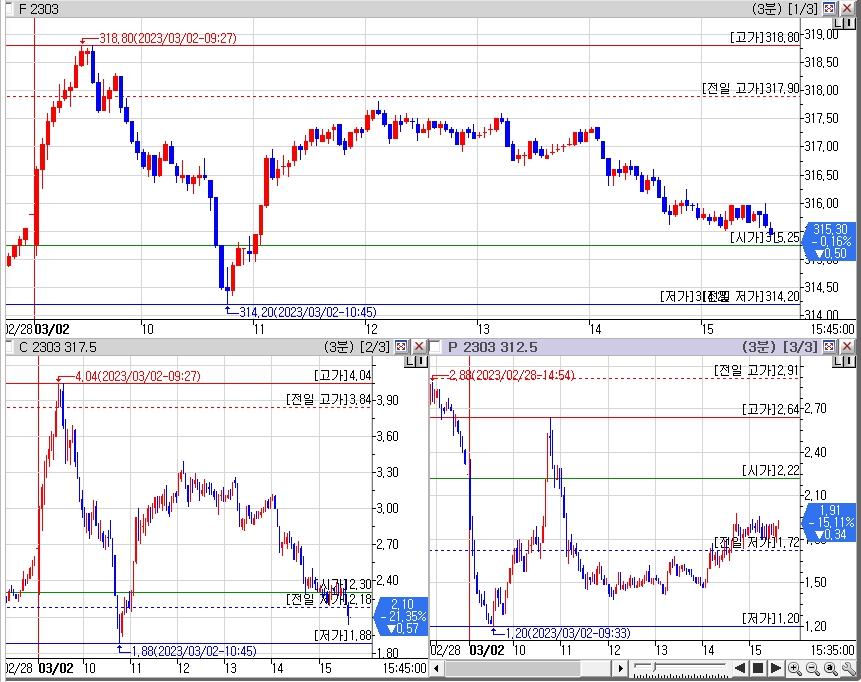Screen dimensions: 861x682
Task: Click the 4.04 high annotation in call chart
Action: click(138, 376)
